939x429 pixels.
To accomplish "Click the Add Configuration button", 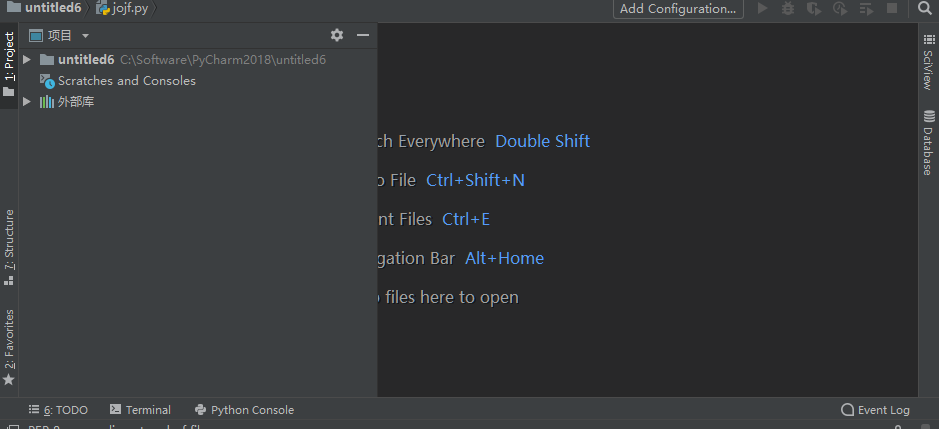I will pos(678,9).
